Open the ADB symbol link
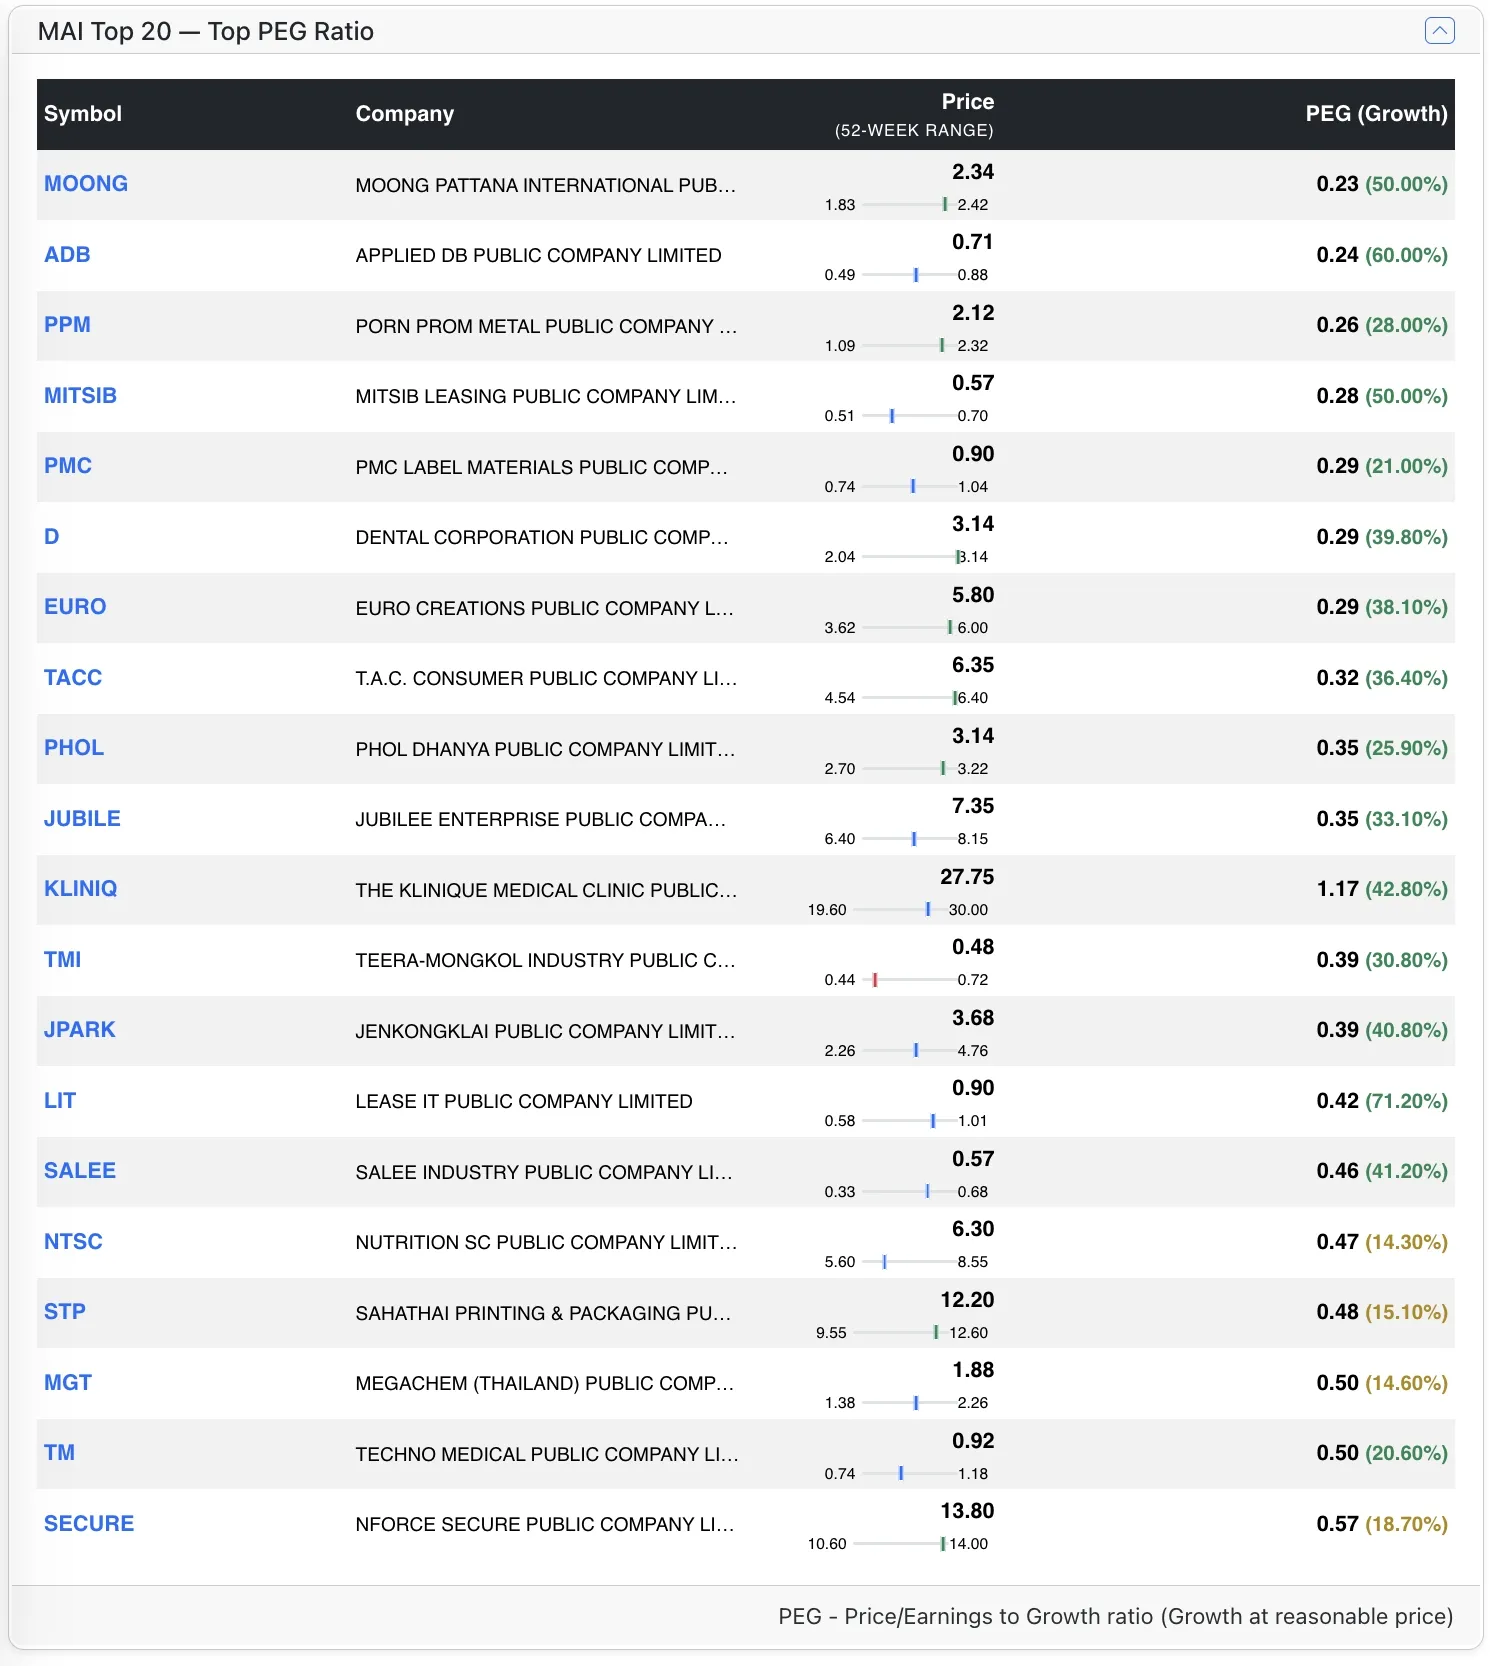The image size is (1496, 1666). tap(67, 255)
